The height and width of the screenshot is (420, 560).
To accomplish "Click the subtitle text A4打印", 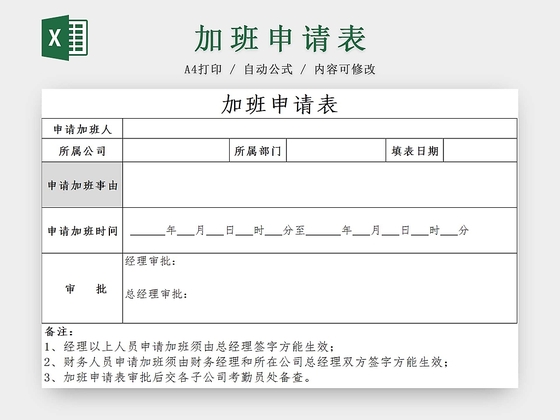I will point(203,69).
